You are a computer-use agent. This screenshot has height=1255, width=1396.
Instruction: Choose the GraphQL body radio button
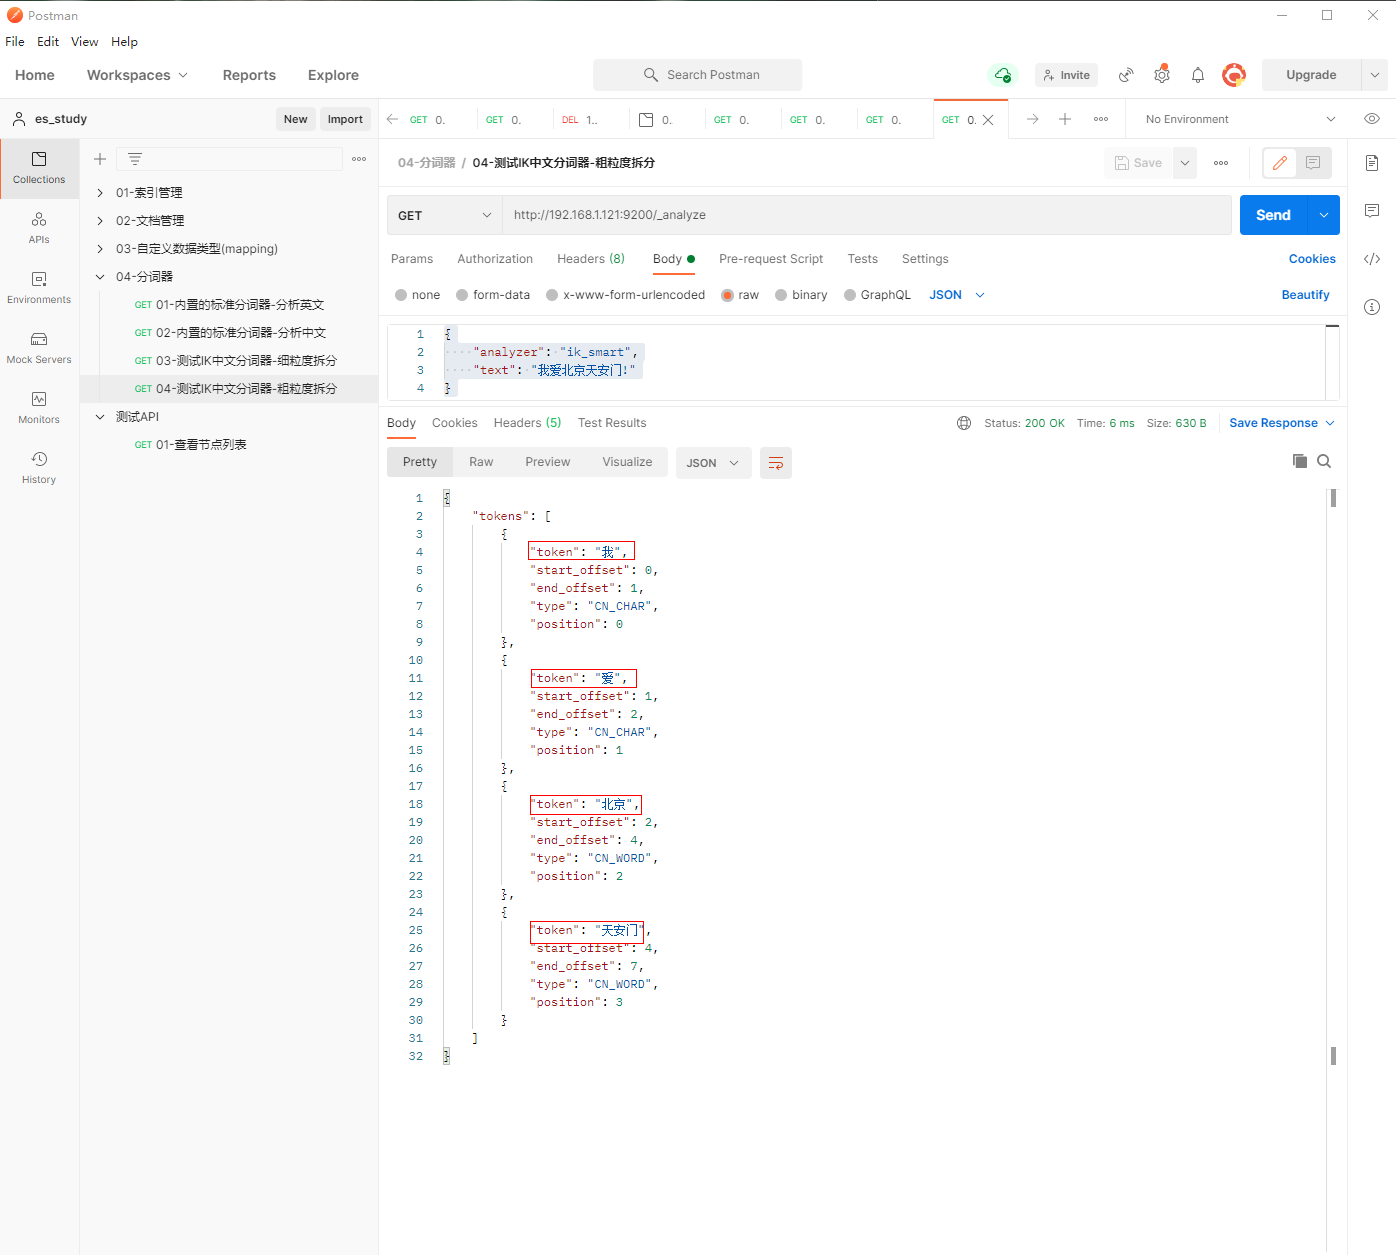850,295
